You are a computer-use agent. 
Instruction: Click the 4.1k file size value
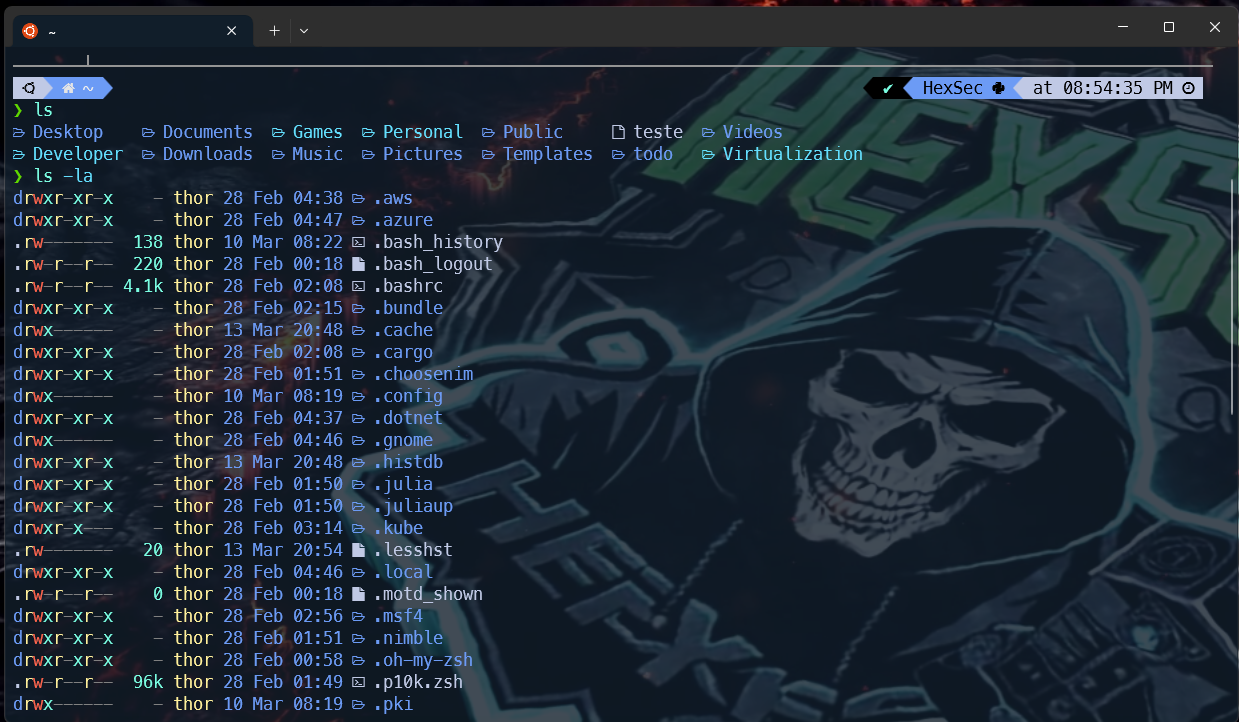[x=143, y=286]
